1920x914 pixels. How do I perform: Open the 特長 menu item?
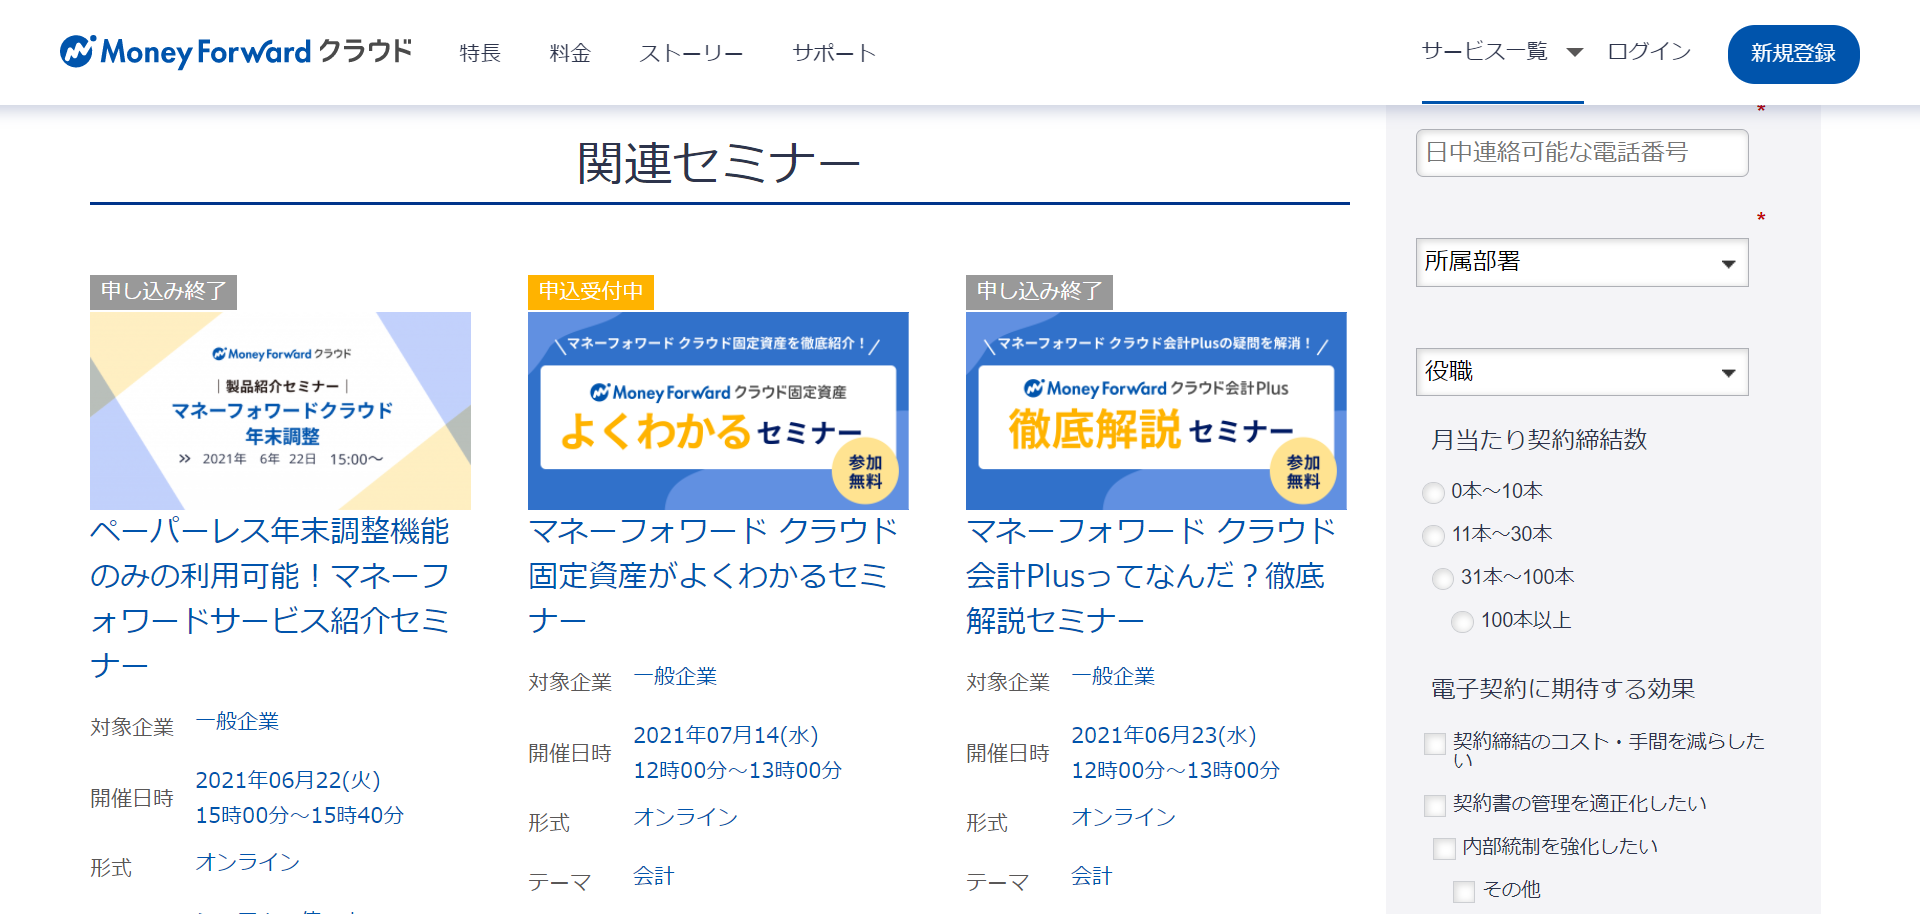(x=480, y=53)
